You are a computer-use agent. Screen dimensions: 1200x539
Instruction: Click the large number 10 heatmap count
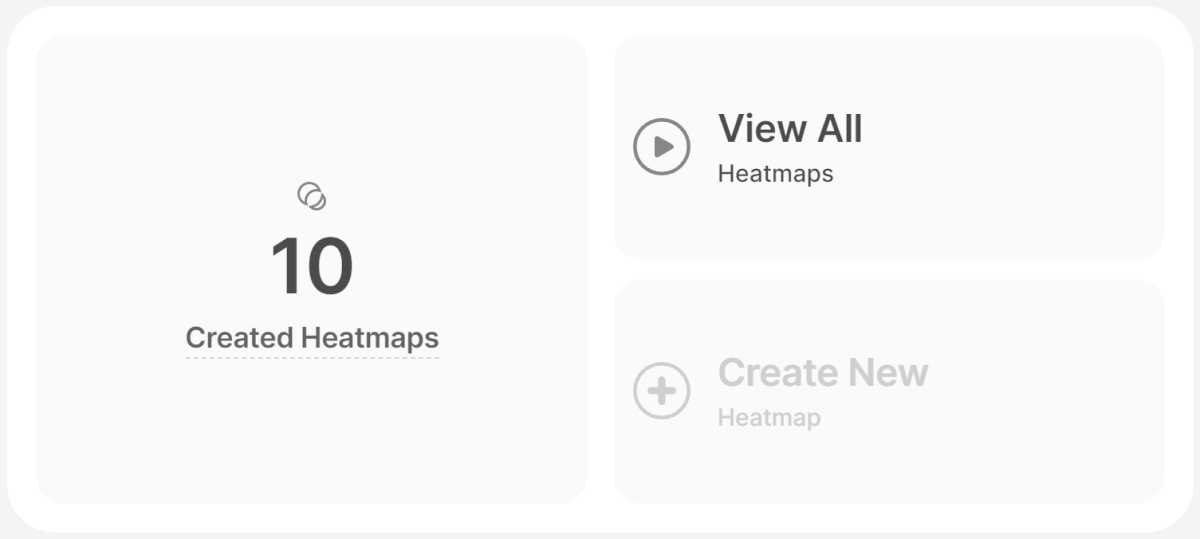[x=312, y=267]
